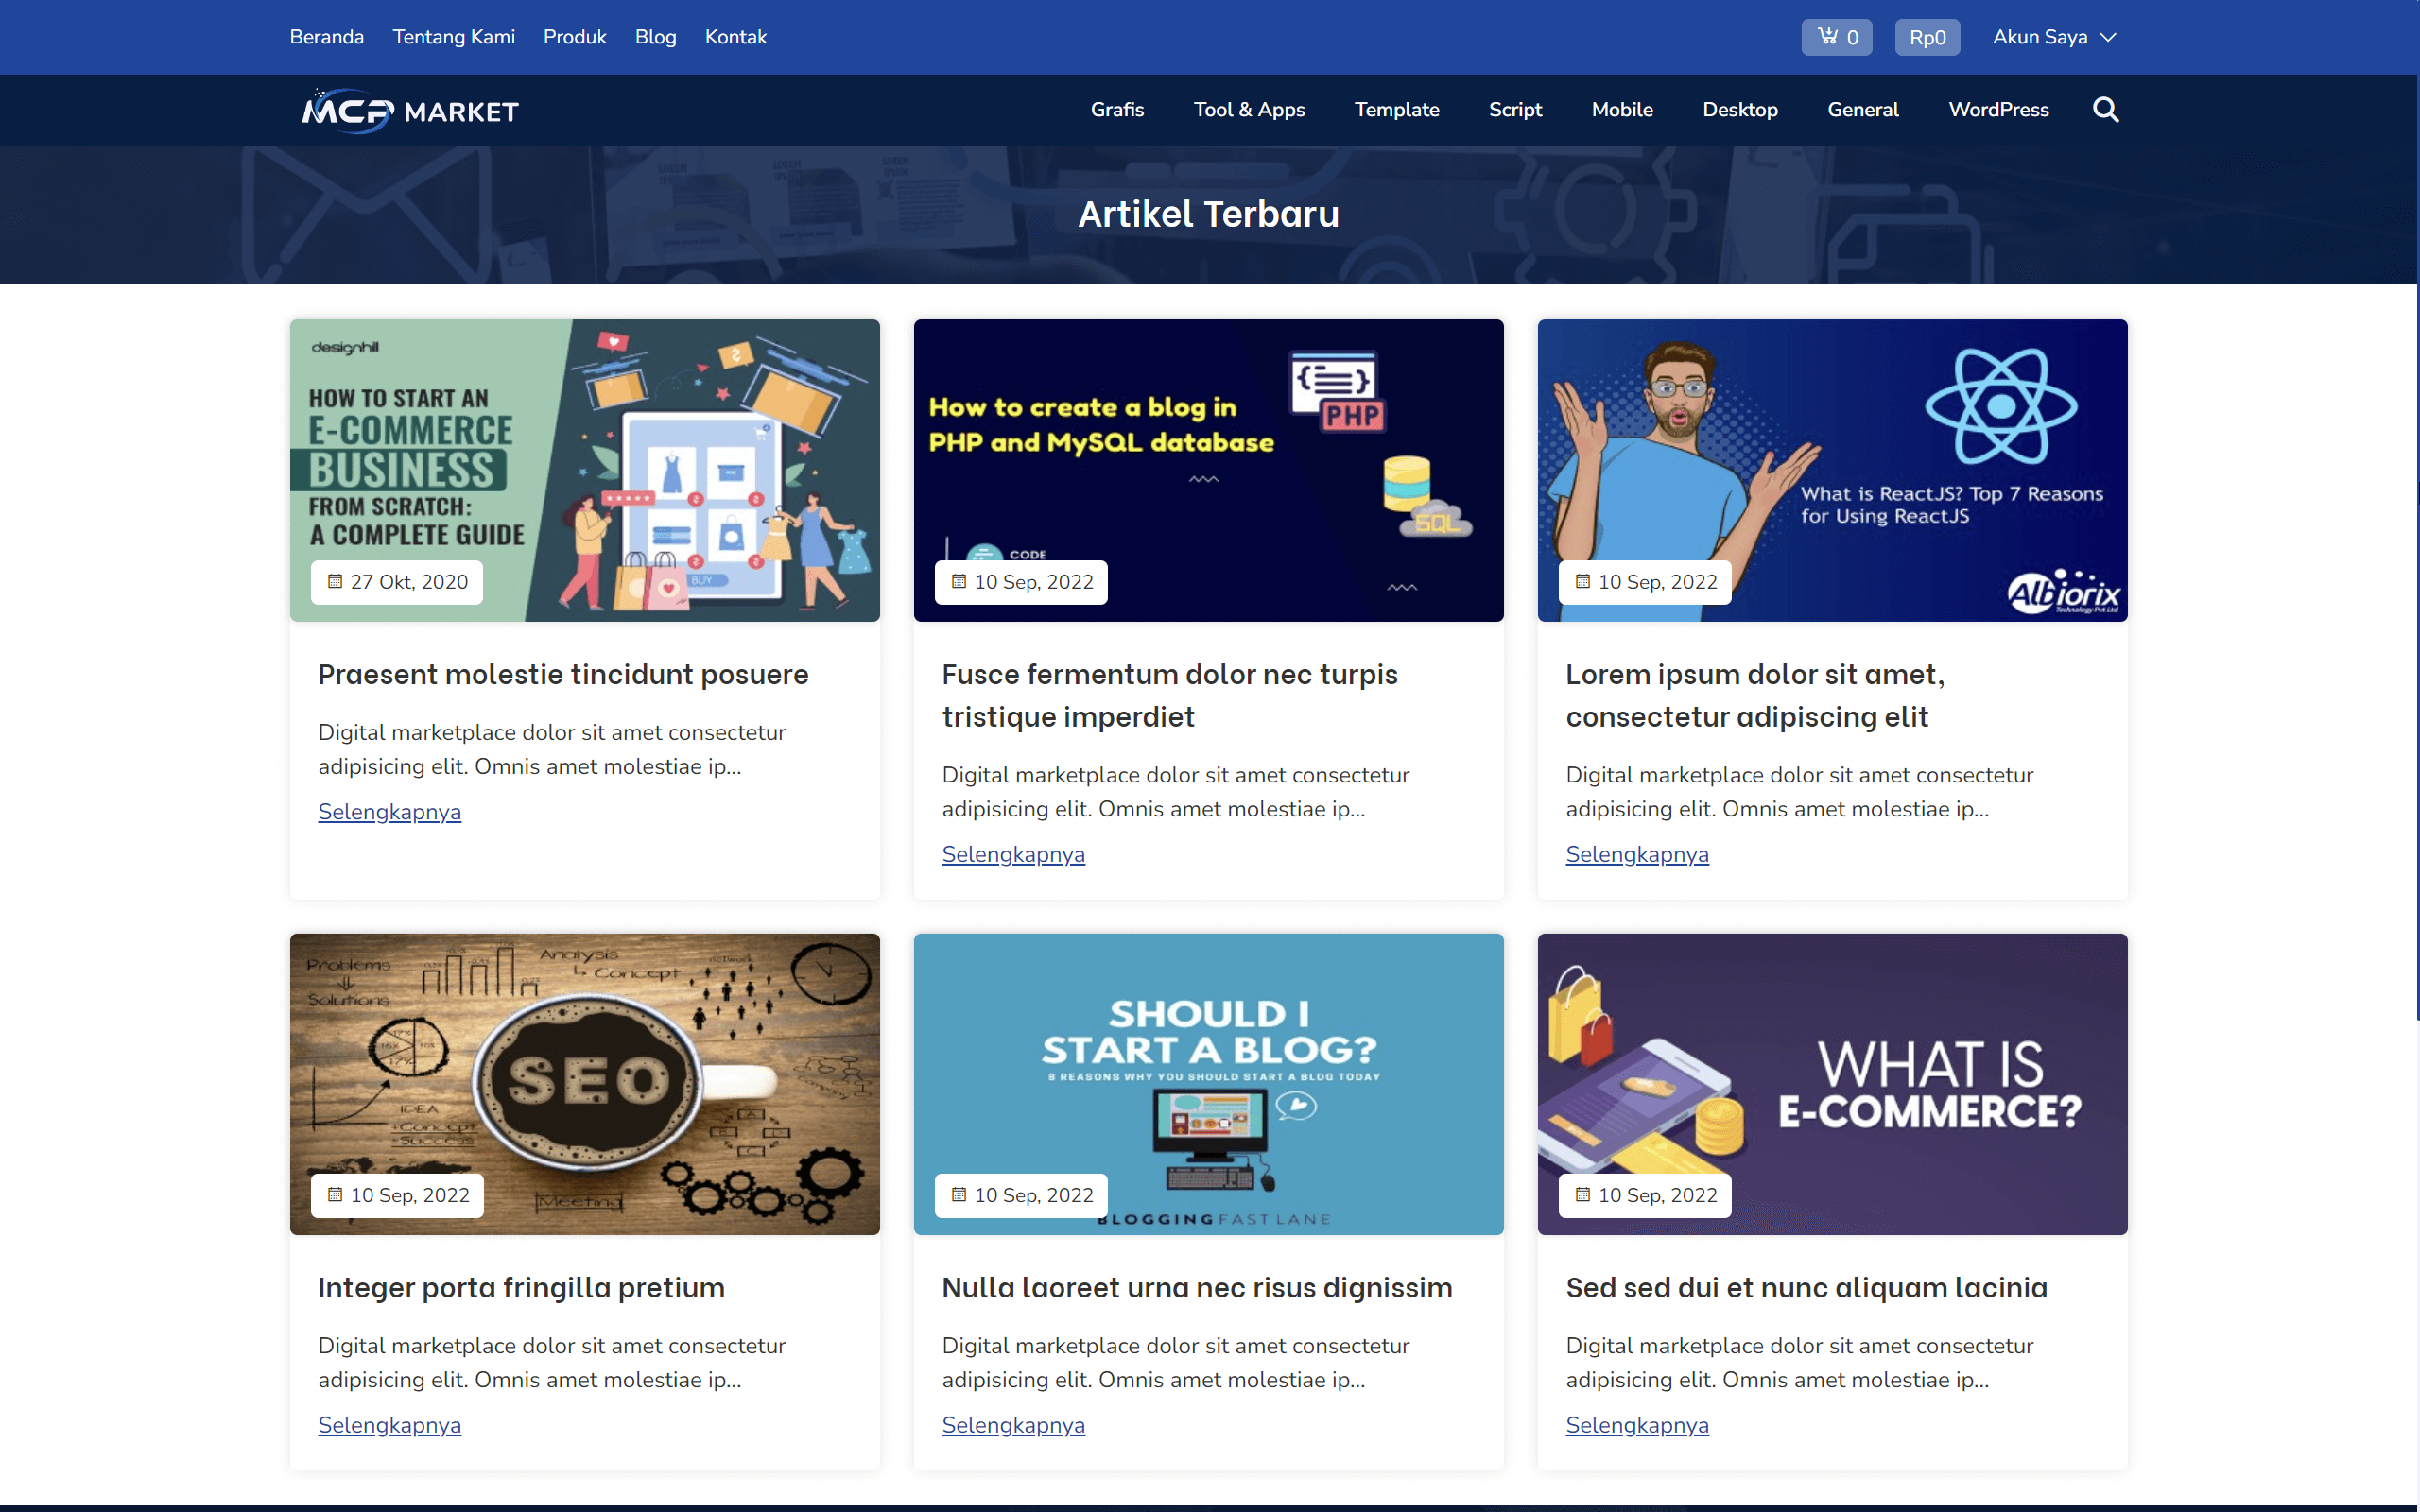
Task: Open Nulla laoreet urna article title
Action: [1196, 1288]
